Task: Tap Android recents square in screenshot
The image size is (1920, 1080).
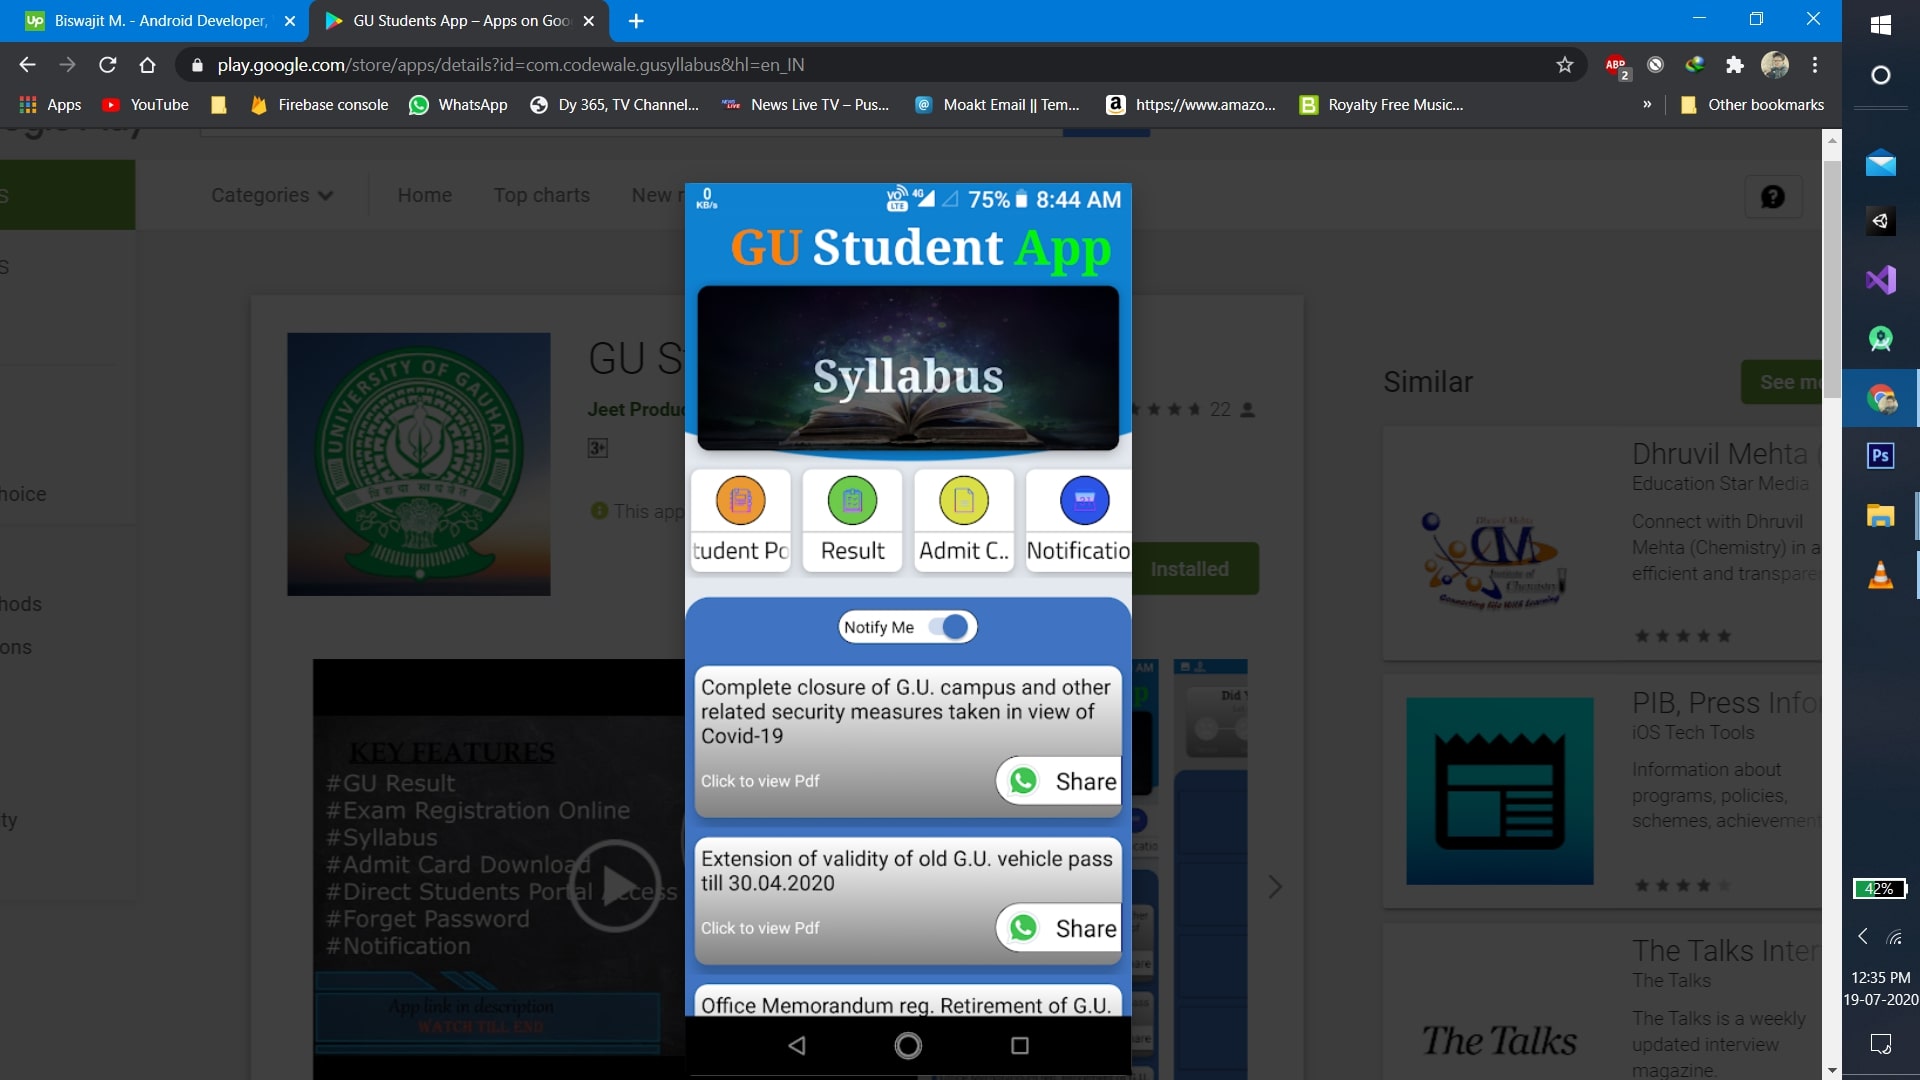Action: [1020, 1045]
